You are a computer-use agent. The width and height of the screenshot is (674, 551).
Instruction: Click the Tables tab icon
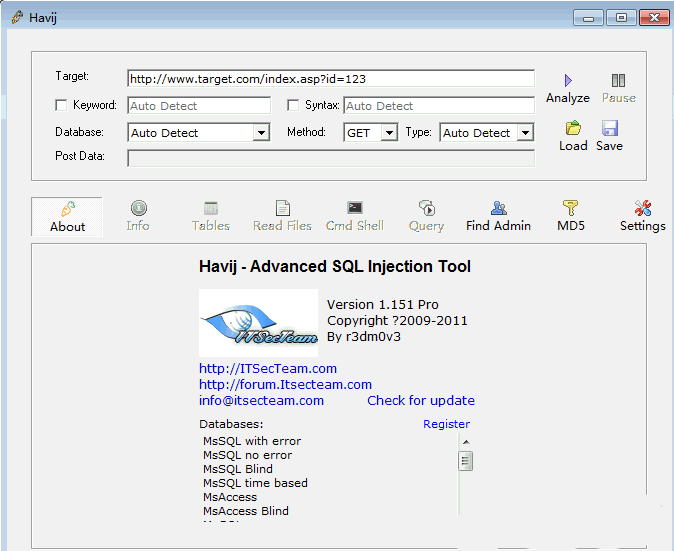pyautogui.click(x=211, y=208)
